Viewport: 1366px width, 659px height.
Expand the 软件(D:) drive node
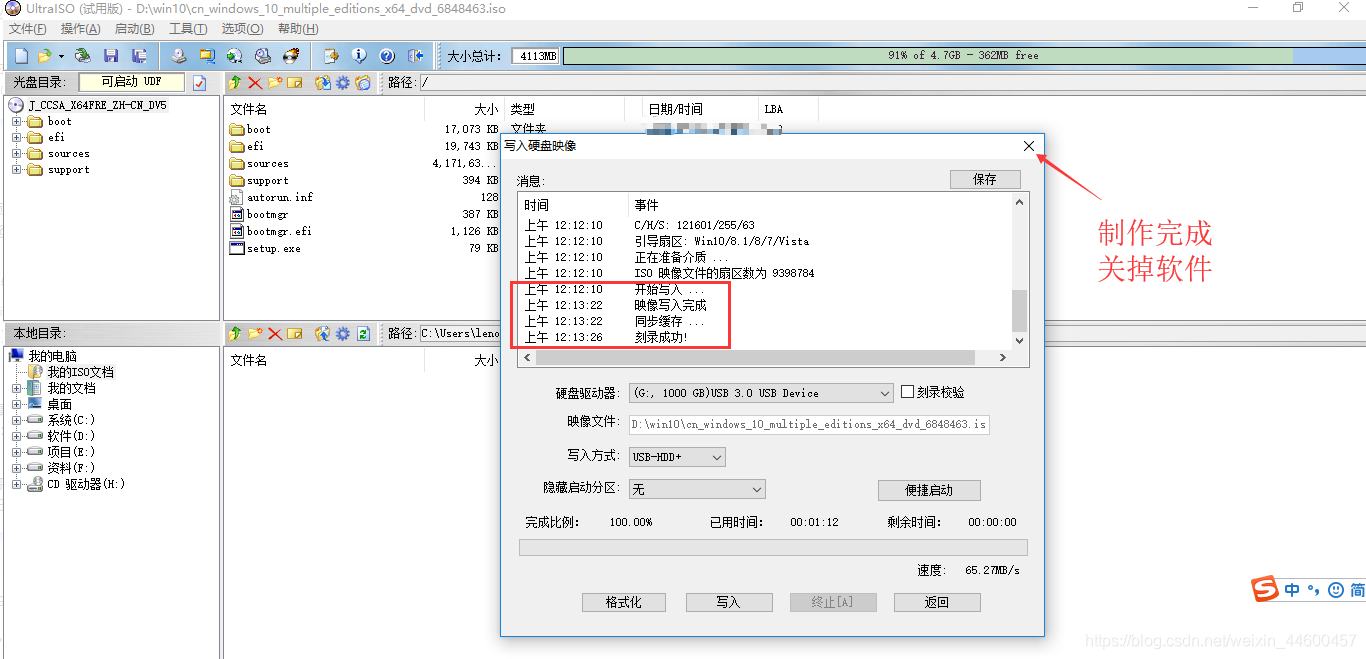[x=17, y=436]
